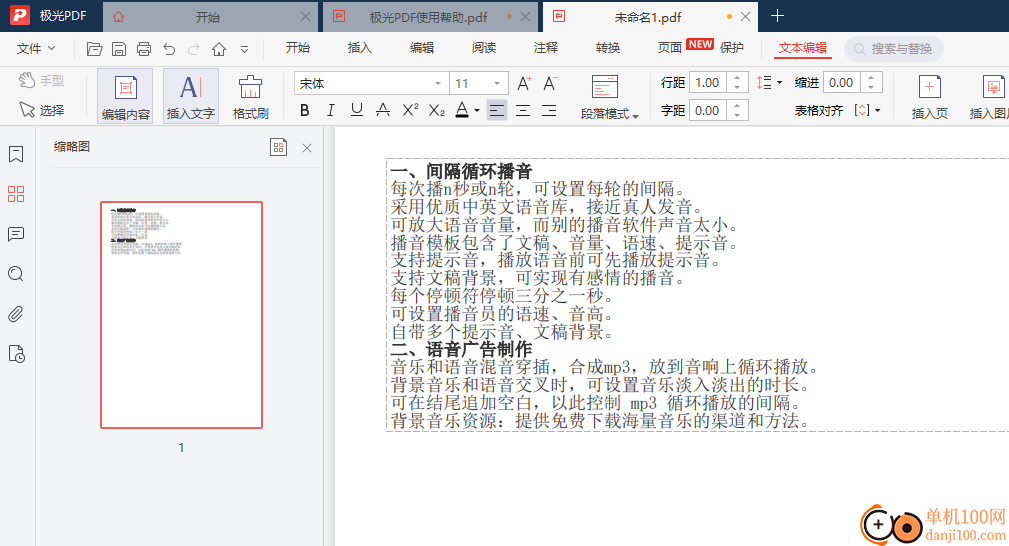Open the comments sidebar panel
Screen dimensions: 1009x546
(x=16, y=234)
